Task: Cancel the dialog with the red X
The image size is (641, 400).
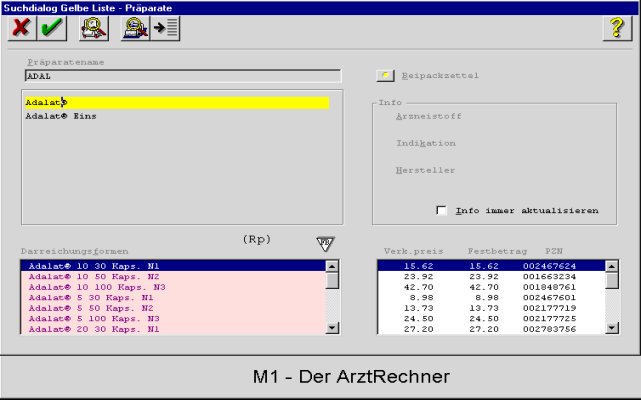Action: coord(22,28)
